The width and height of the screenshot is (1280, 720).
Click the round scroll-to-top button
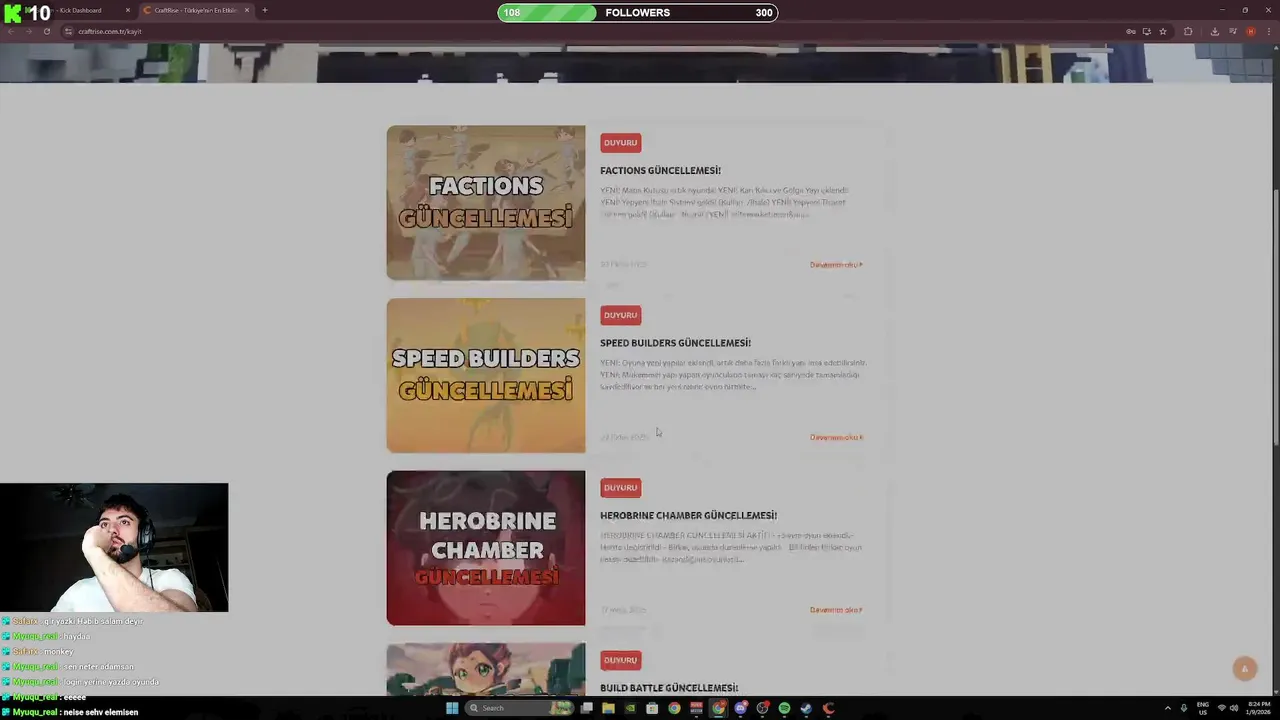1245,669
